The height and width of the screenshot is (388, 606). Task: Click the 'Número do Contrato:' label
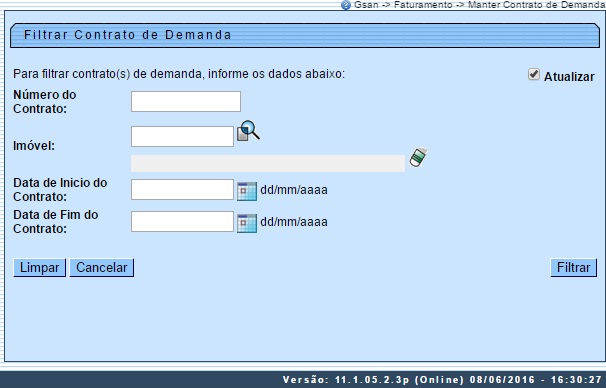click(44, 102)
